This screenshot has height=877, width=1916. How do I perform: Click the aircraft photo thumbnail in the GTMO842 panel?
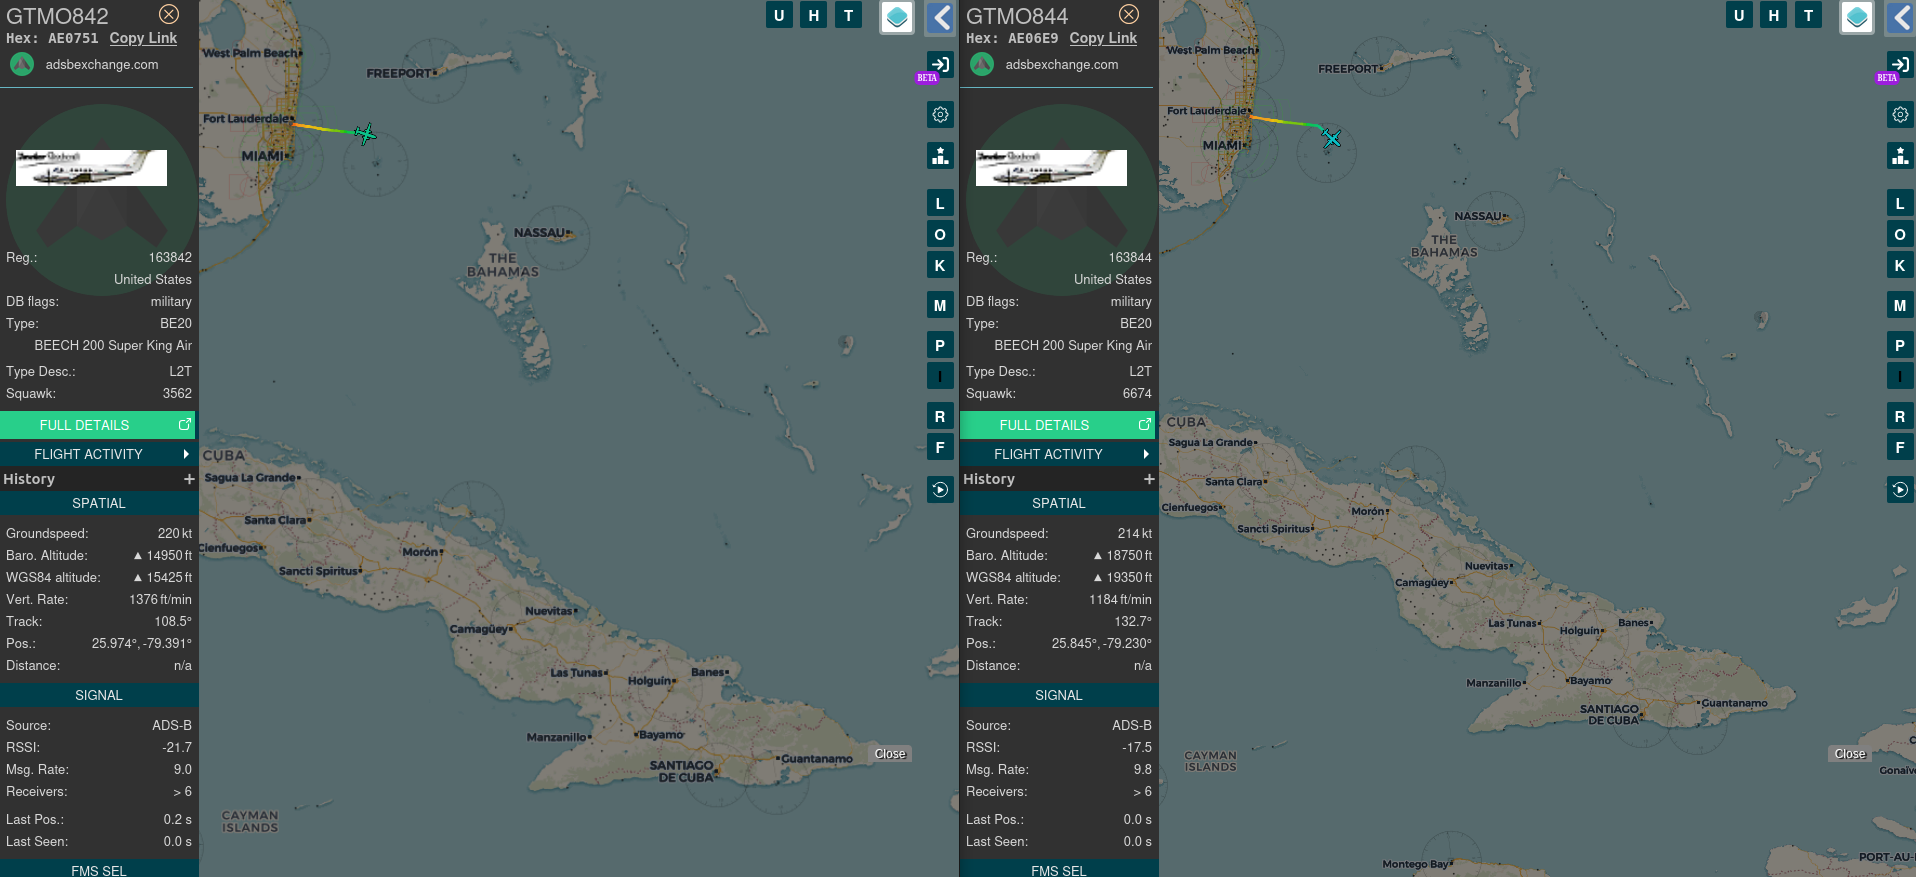(x=91, y=168)
